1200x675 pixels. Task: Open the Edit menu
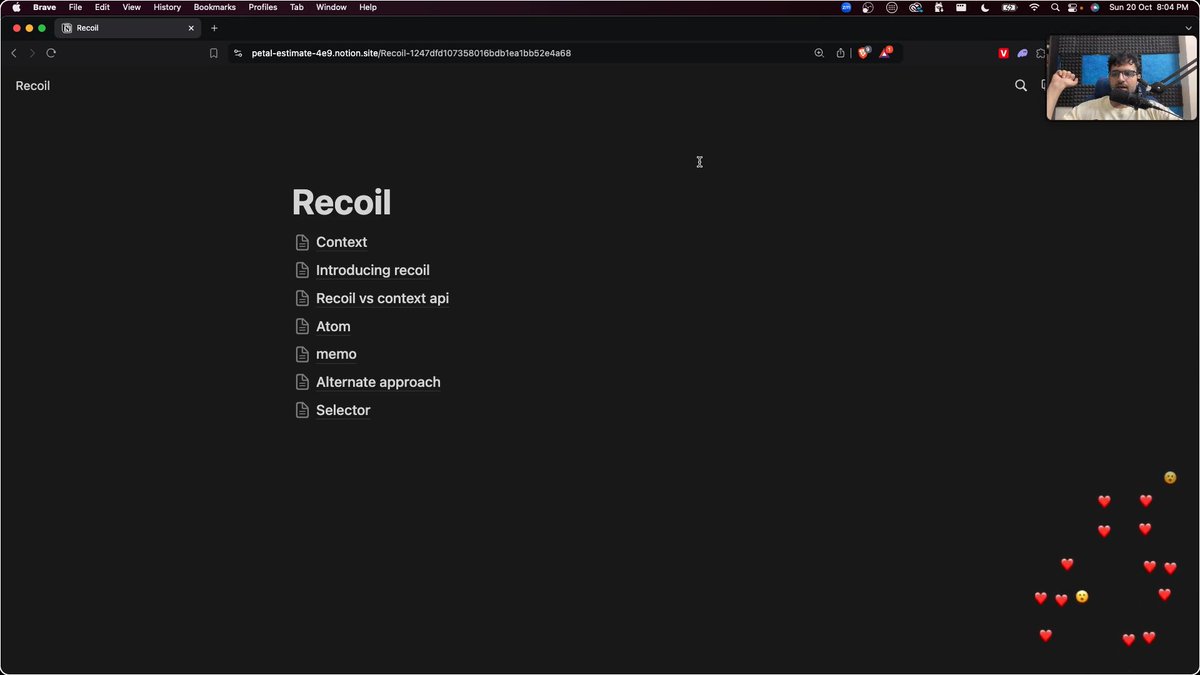[102, 7]
